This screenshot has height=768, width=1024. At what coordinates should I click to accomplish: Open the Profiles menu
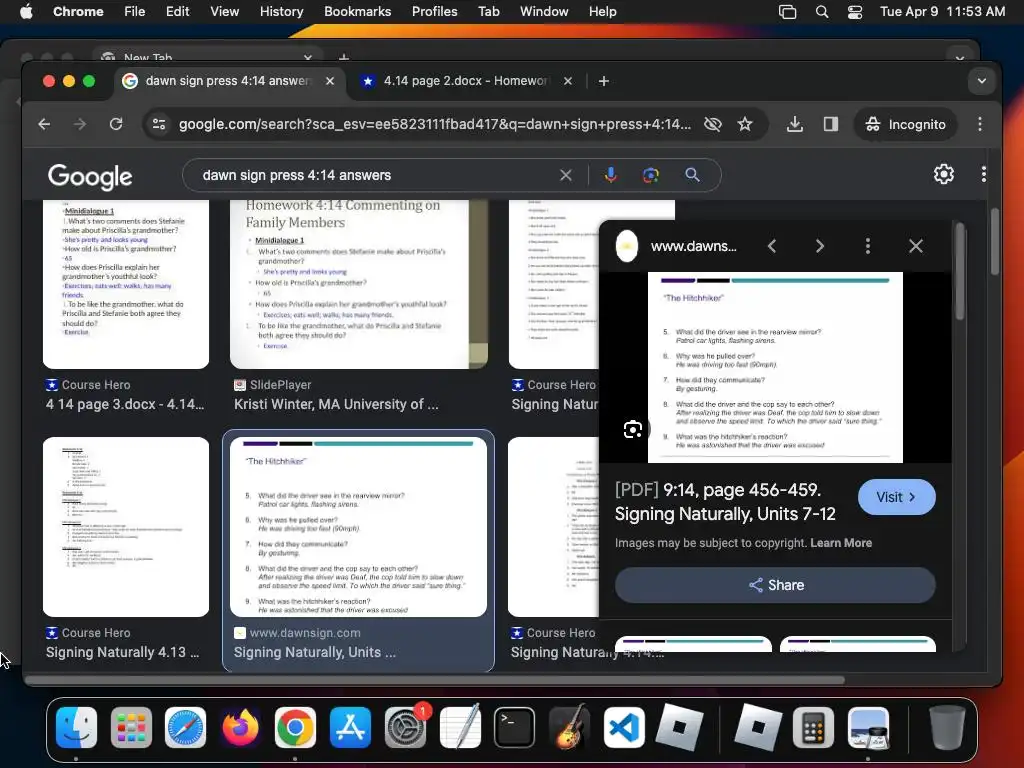tap(434, 11)
